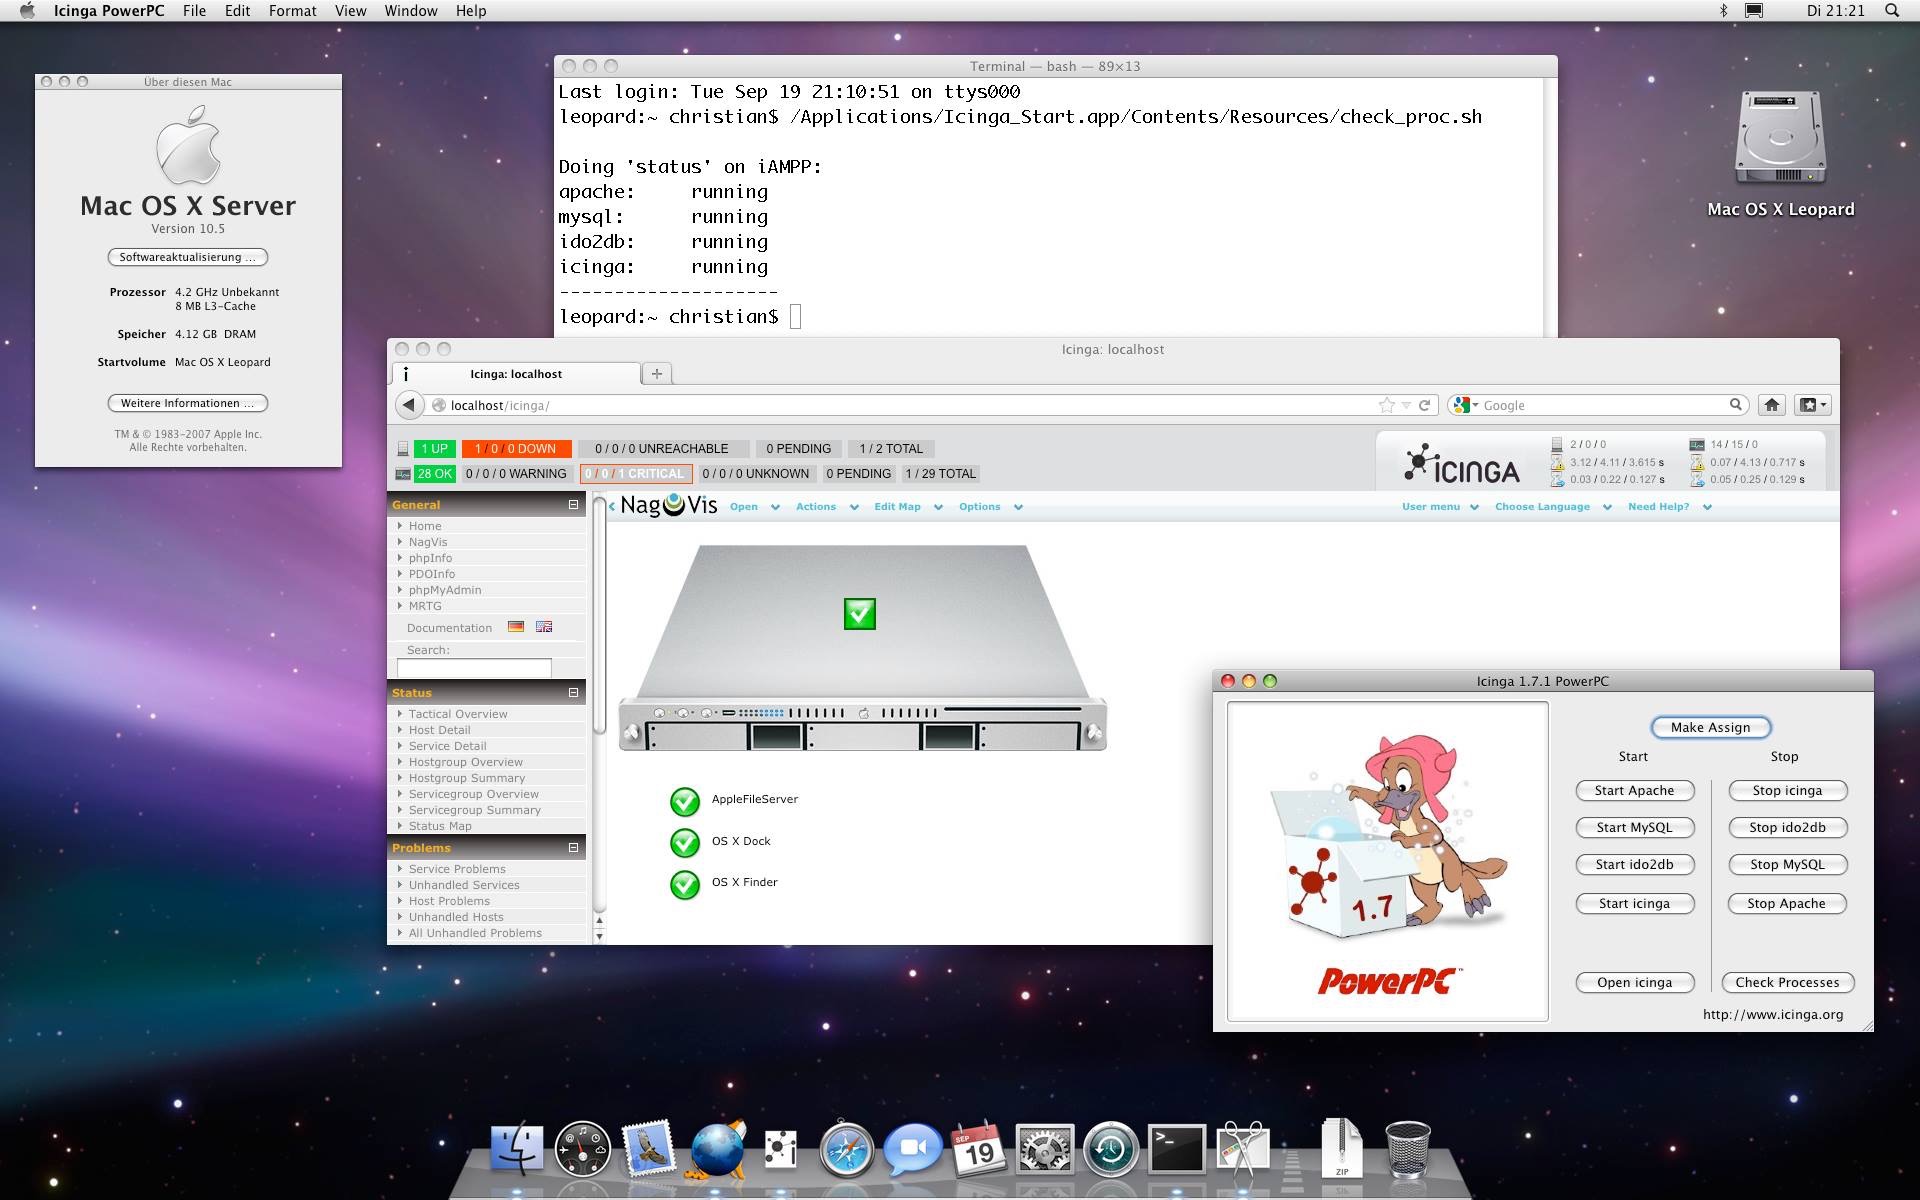Click the green check icon on server image

coord(860,614)
